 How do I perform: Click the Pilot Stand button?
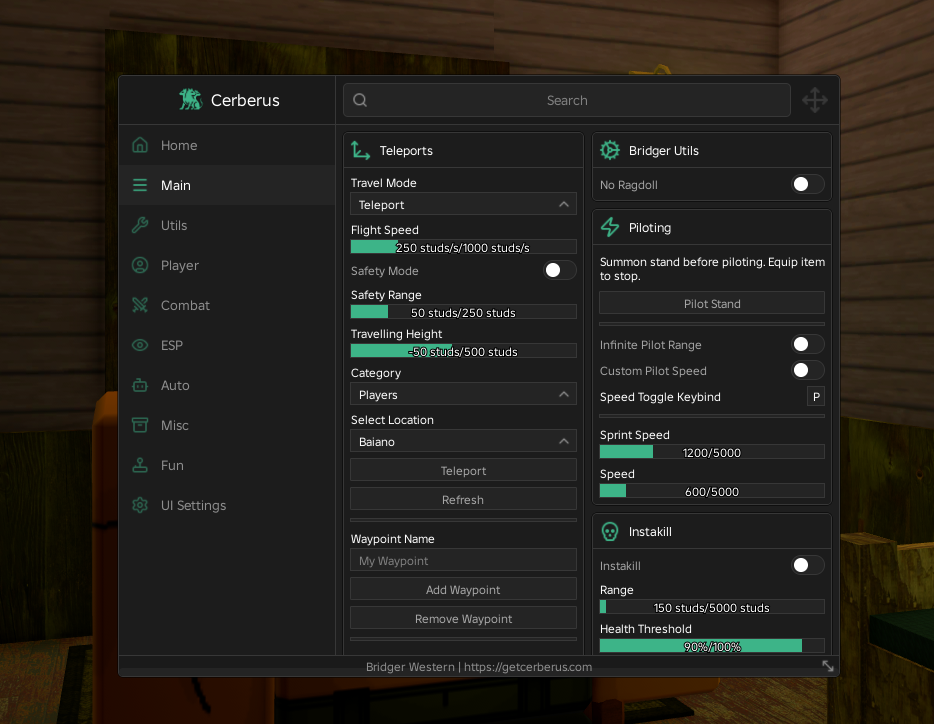pos(712,303)
